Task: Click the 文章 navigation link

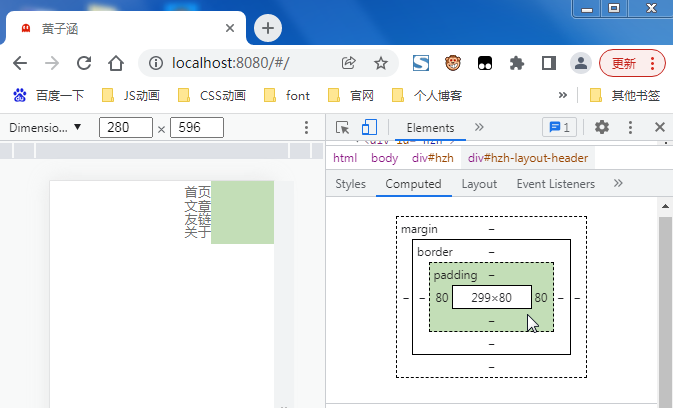Action: [197, 206]
